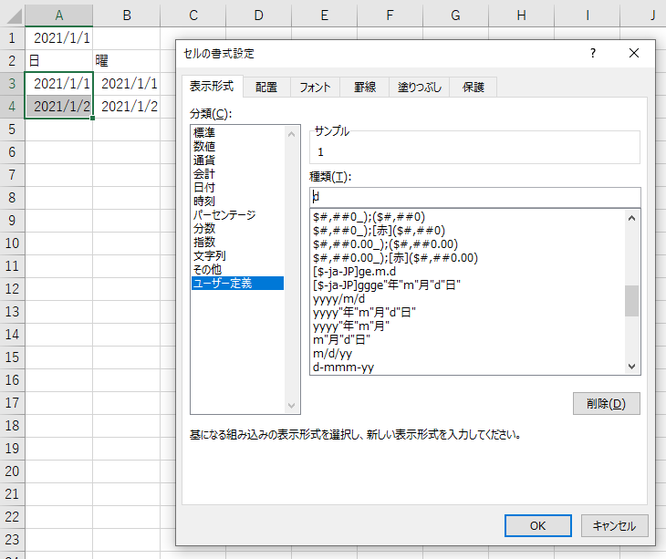Click the format list scroll down arrow
Image resolution: width=666 pixels, height=559 pixels.
click(632, 366)
